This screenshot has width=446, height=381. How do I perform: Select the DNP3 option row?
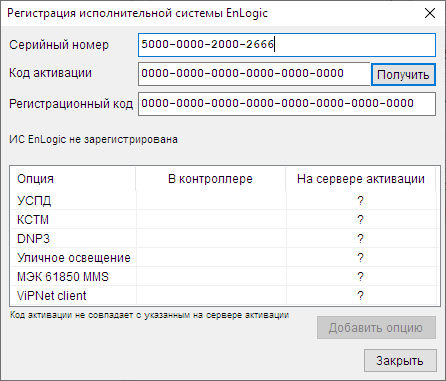[223, 238]
